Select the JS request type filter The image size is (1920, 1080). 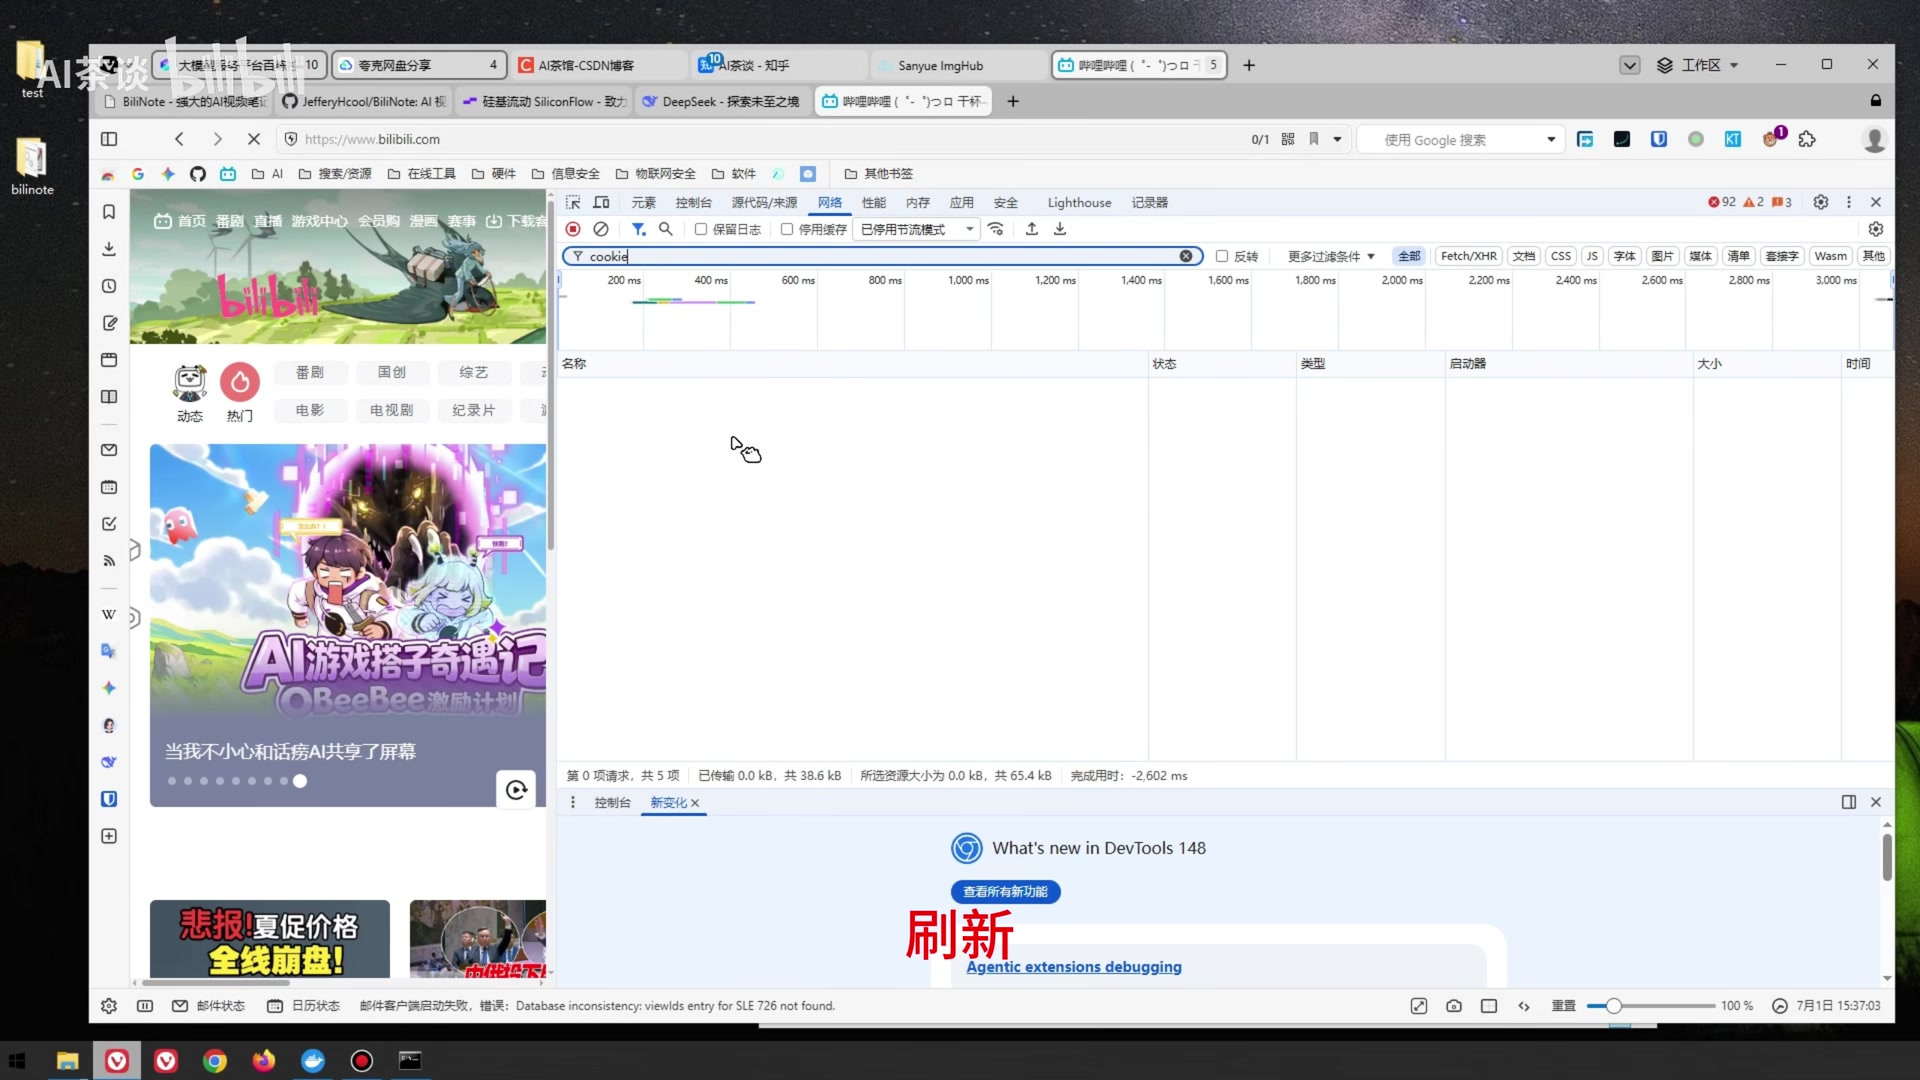point(1592,256)
